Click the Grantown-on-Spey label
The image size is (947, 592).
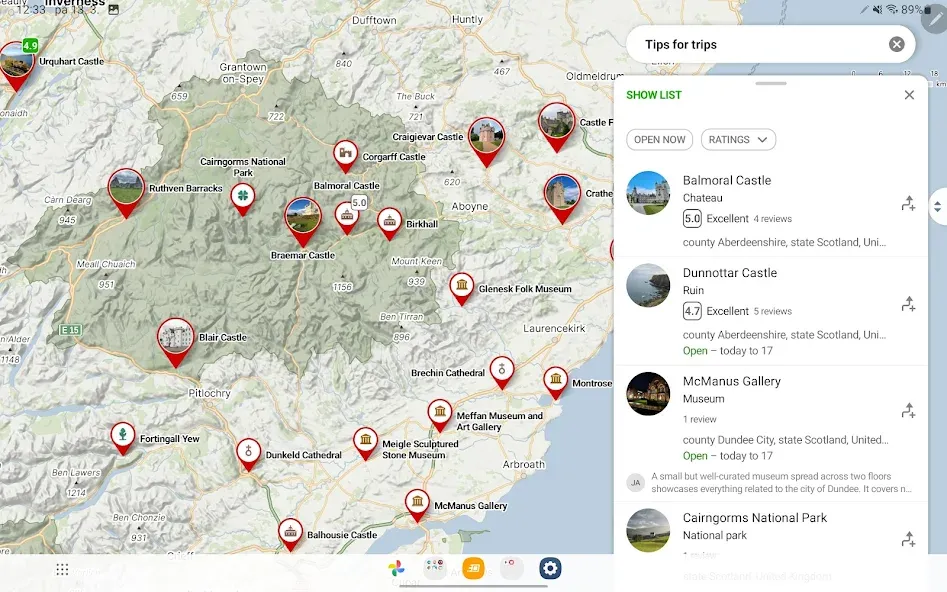pos(243,72)
